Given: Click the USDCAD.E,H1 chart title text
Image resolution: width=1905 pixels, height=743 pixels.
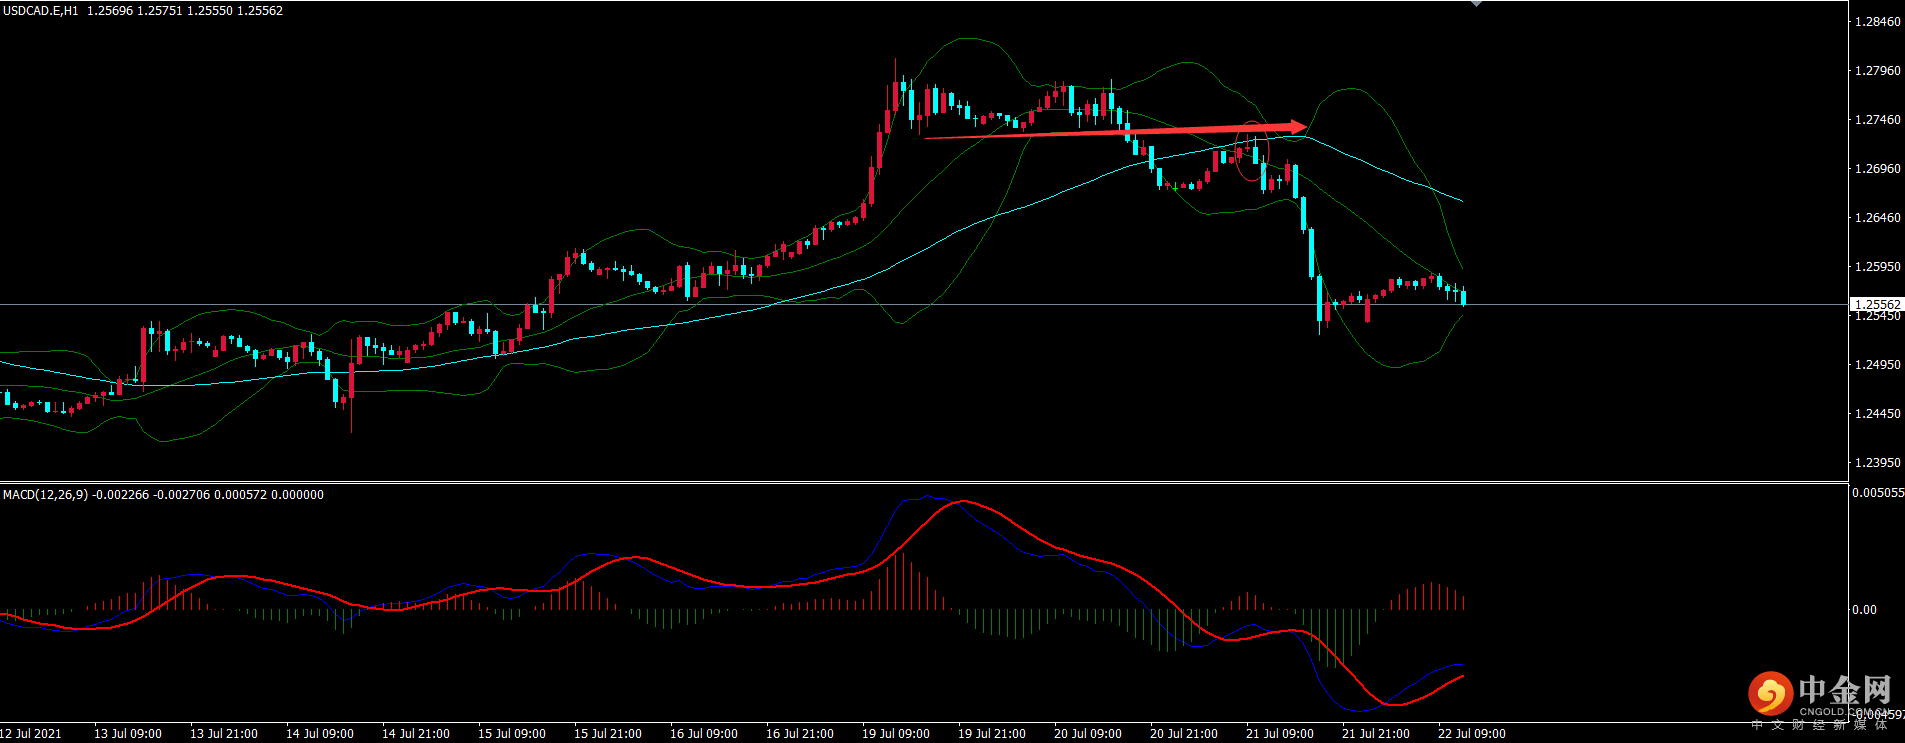Looking at the screenshot, I should 41,11.
